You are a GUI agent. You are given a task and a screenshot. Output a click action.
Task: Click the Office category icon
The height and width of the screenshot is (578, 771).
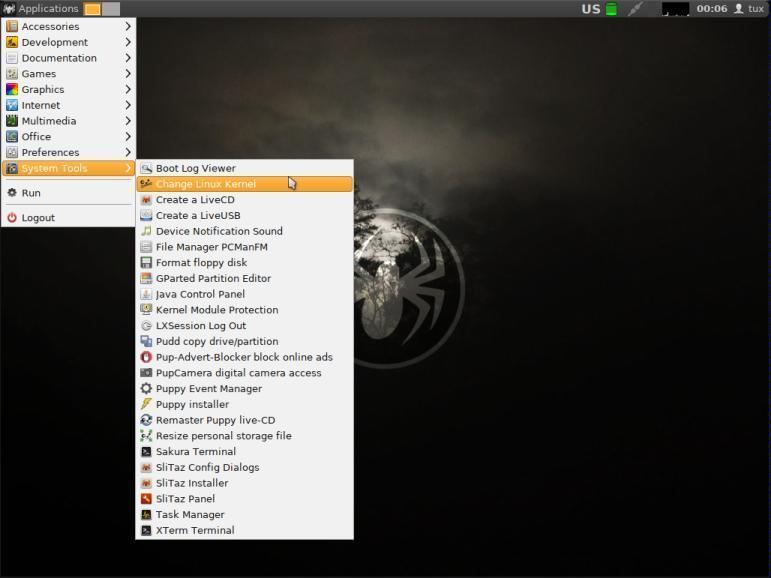click(12, 136)
